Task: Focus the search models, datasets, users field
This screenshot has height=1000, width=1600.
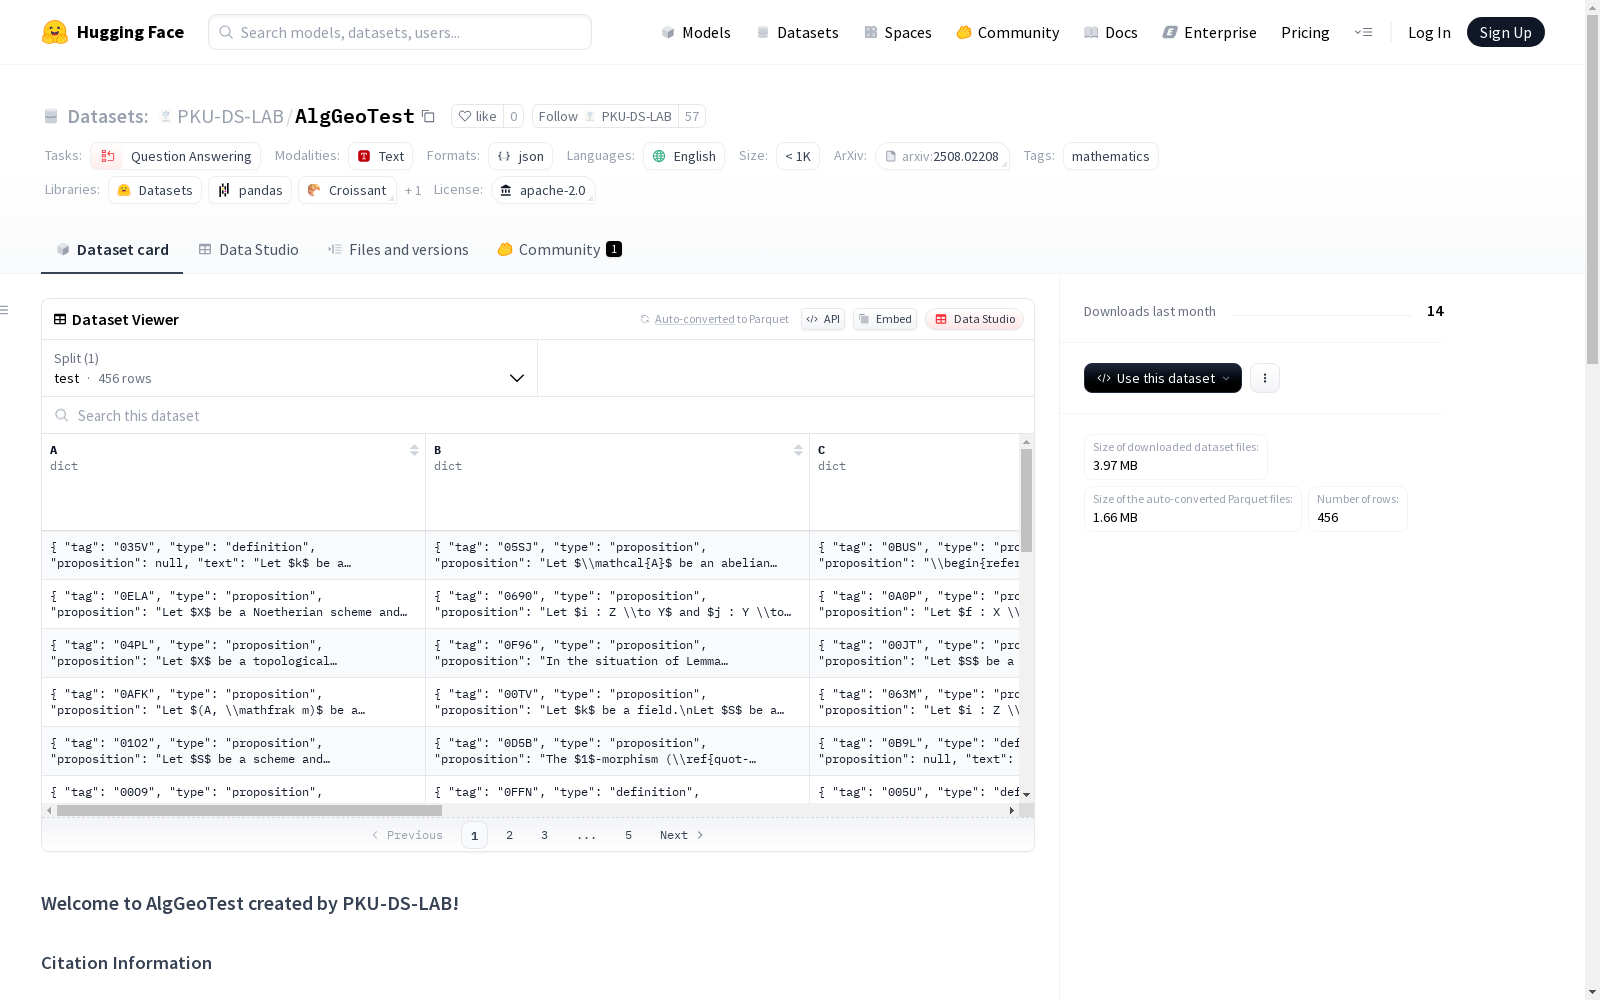Action: click(400, 32)
